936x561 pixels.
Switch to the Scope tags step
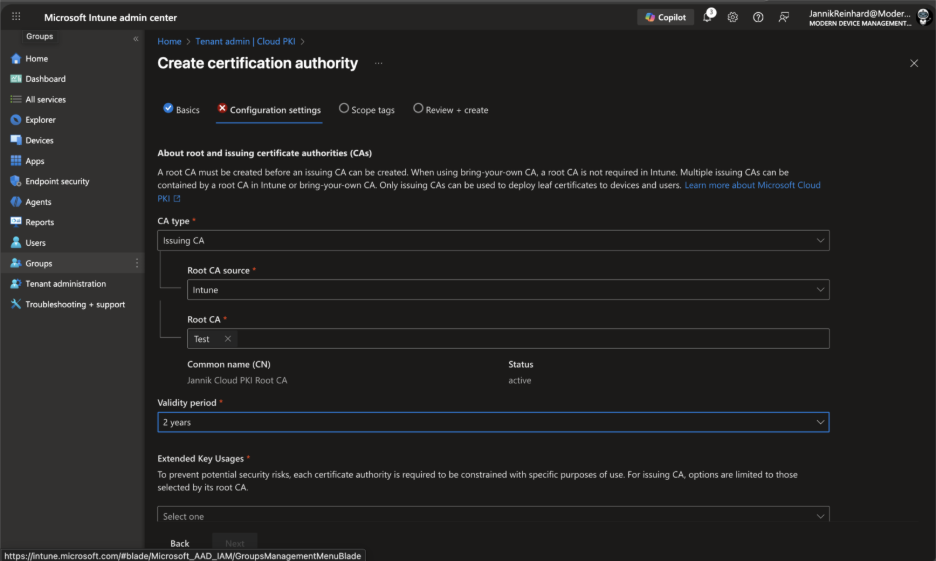tap(366, 110)
